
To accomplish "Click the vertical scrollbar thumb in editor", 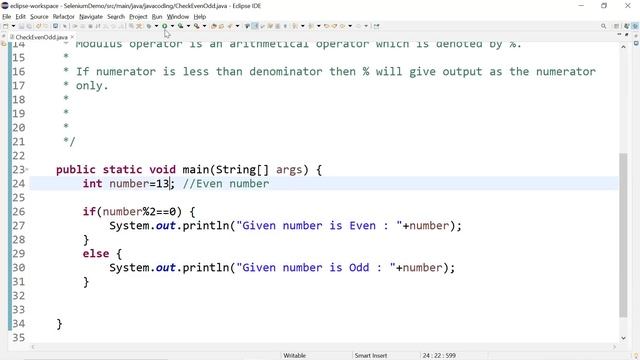I will (623, 235).
